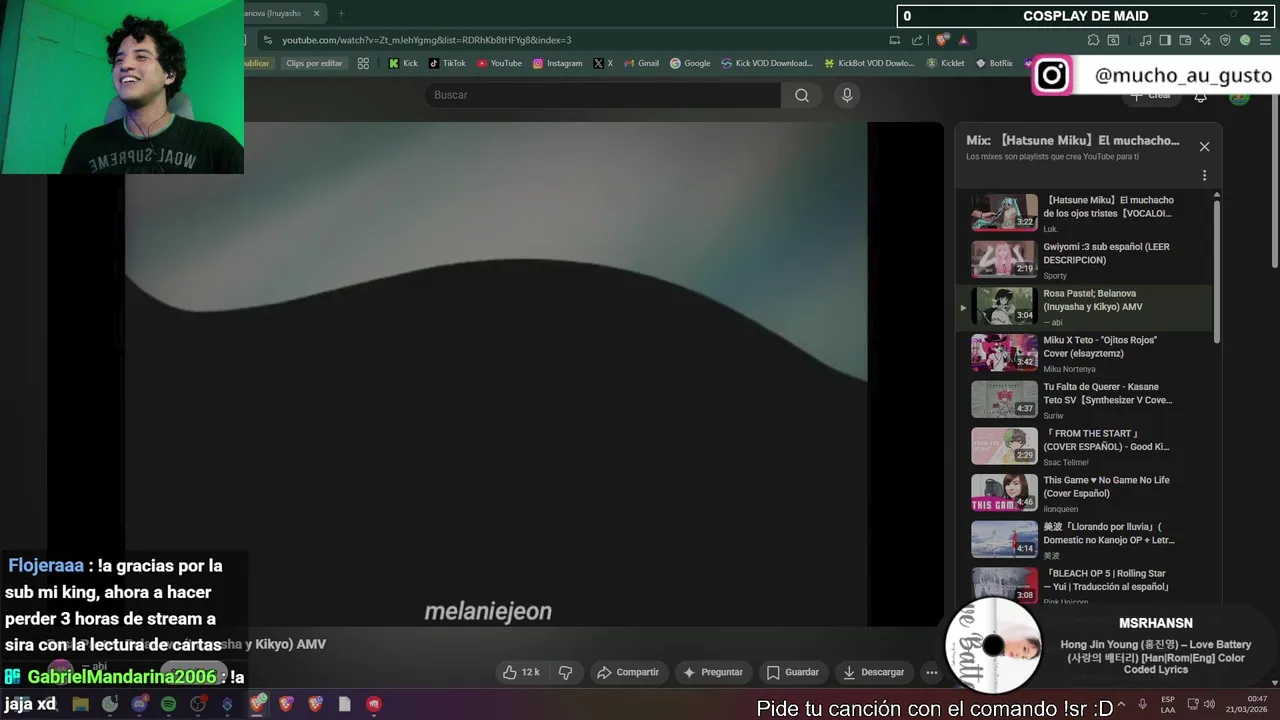Click the share page icon in address bar
The width and height of the screenshot is (1280, 720).
click(x=917, y=40)
